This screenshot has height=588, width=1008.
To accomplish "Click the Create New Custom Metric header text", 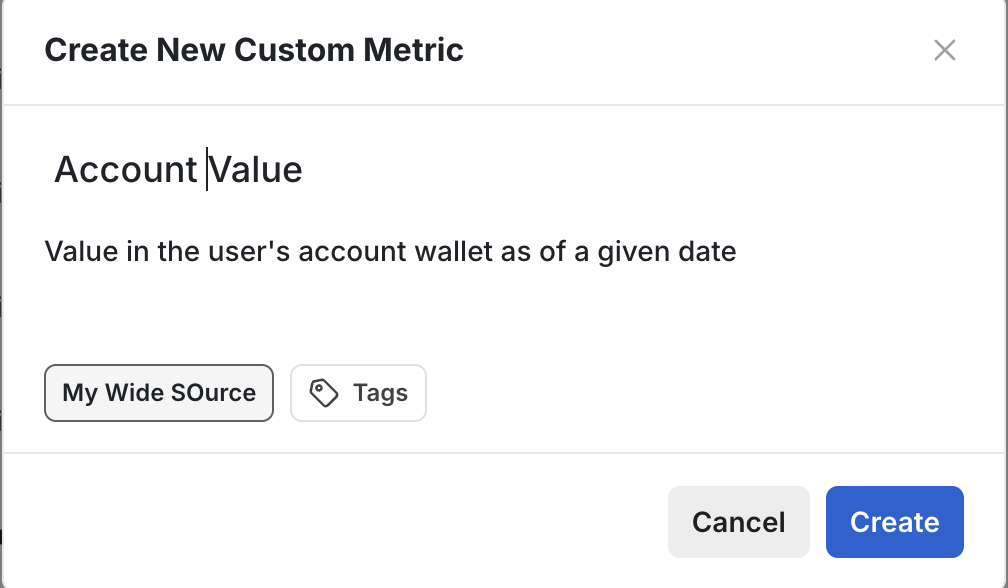I will [x=253, y=49].
